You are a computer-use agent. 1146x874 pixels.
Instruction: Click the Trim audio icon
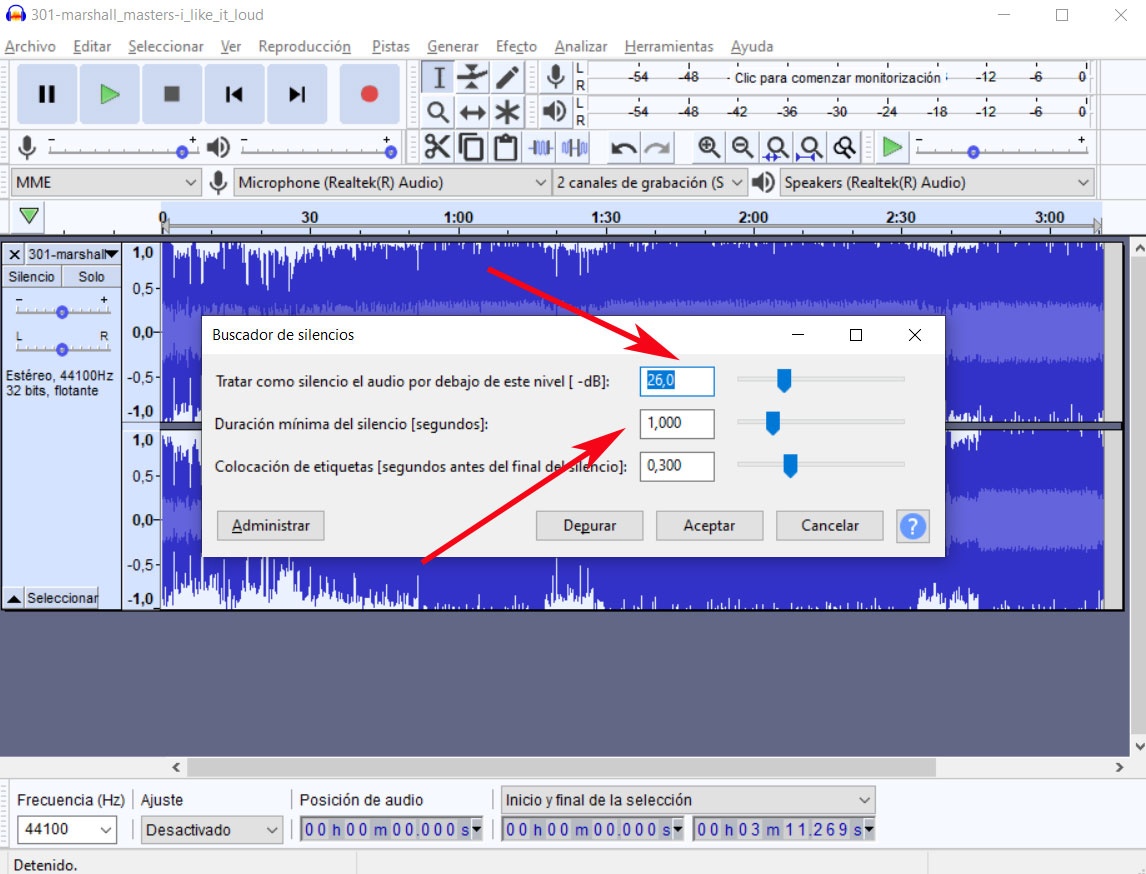pyautogui.click(x=541, y=148)
